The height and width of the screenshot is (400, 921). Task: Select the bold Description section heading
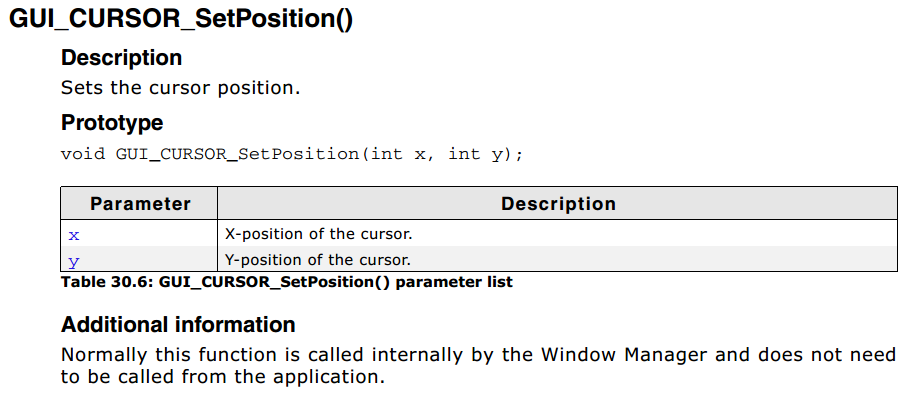[122, 58]
